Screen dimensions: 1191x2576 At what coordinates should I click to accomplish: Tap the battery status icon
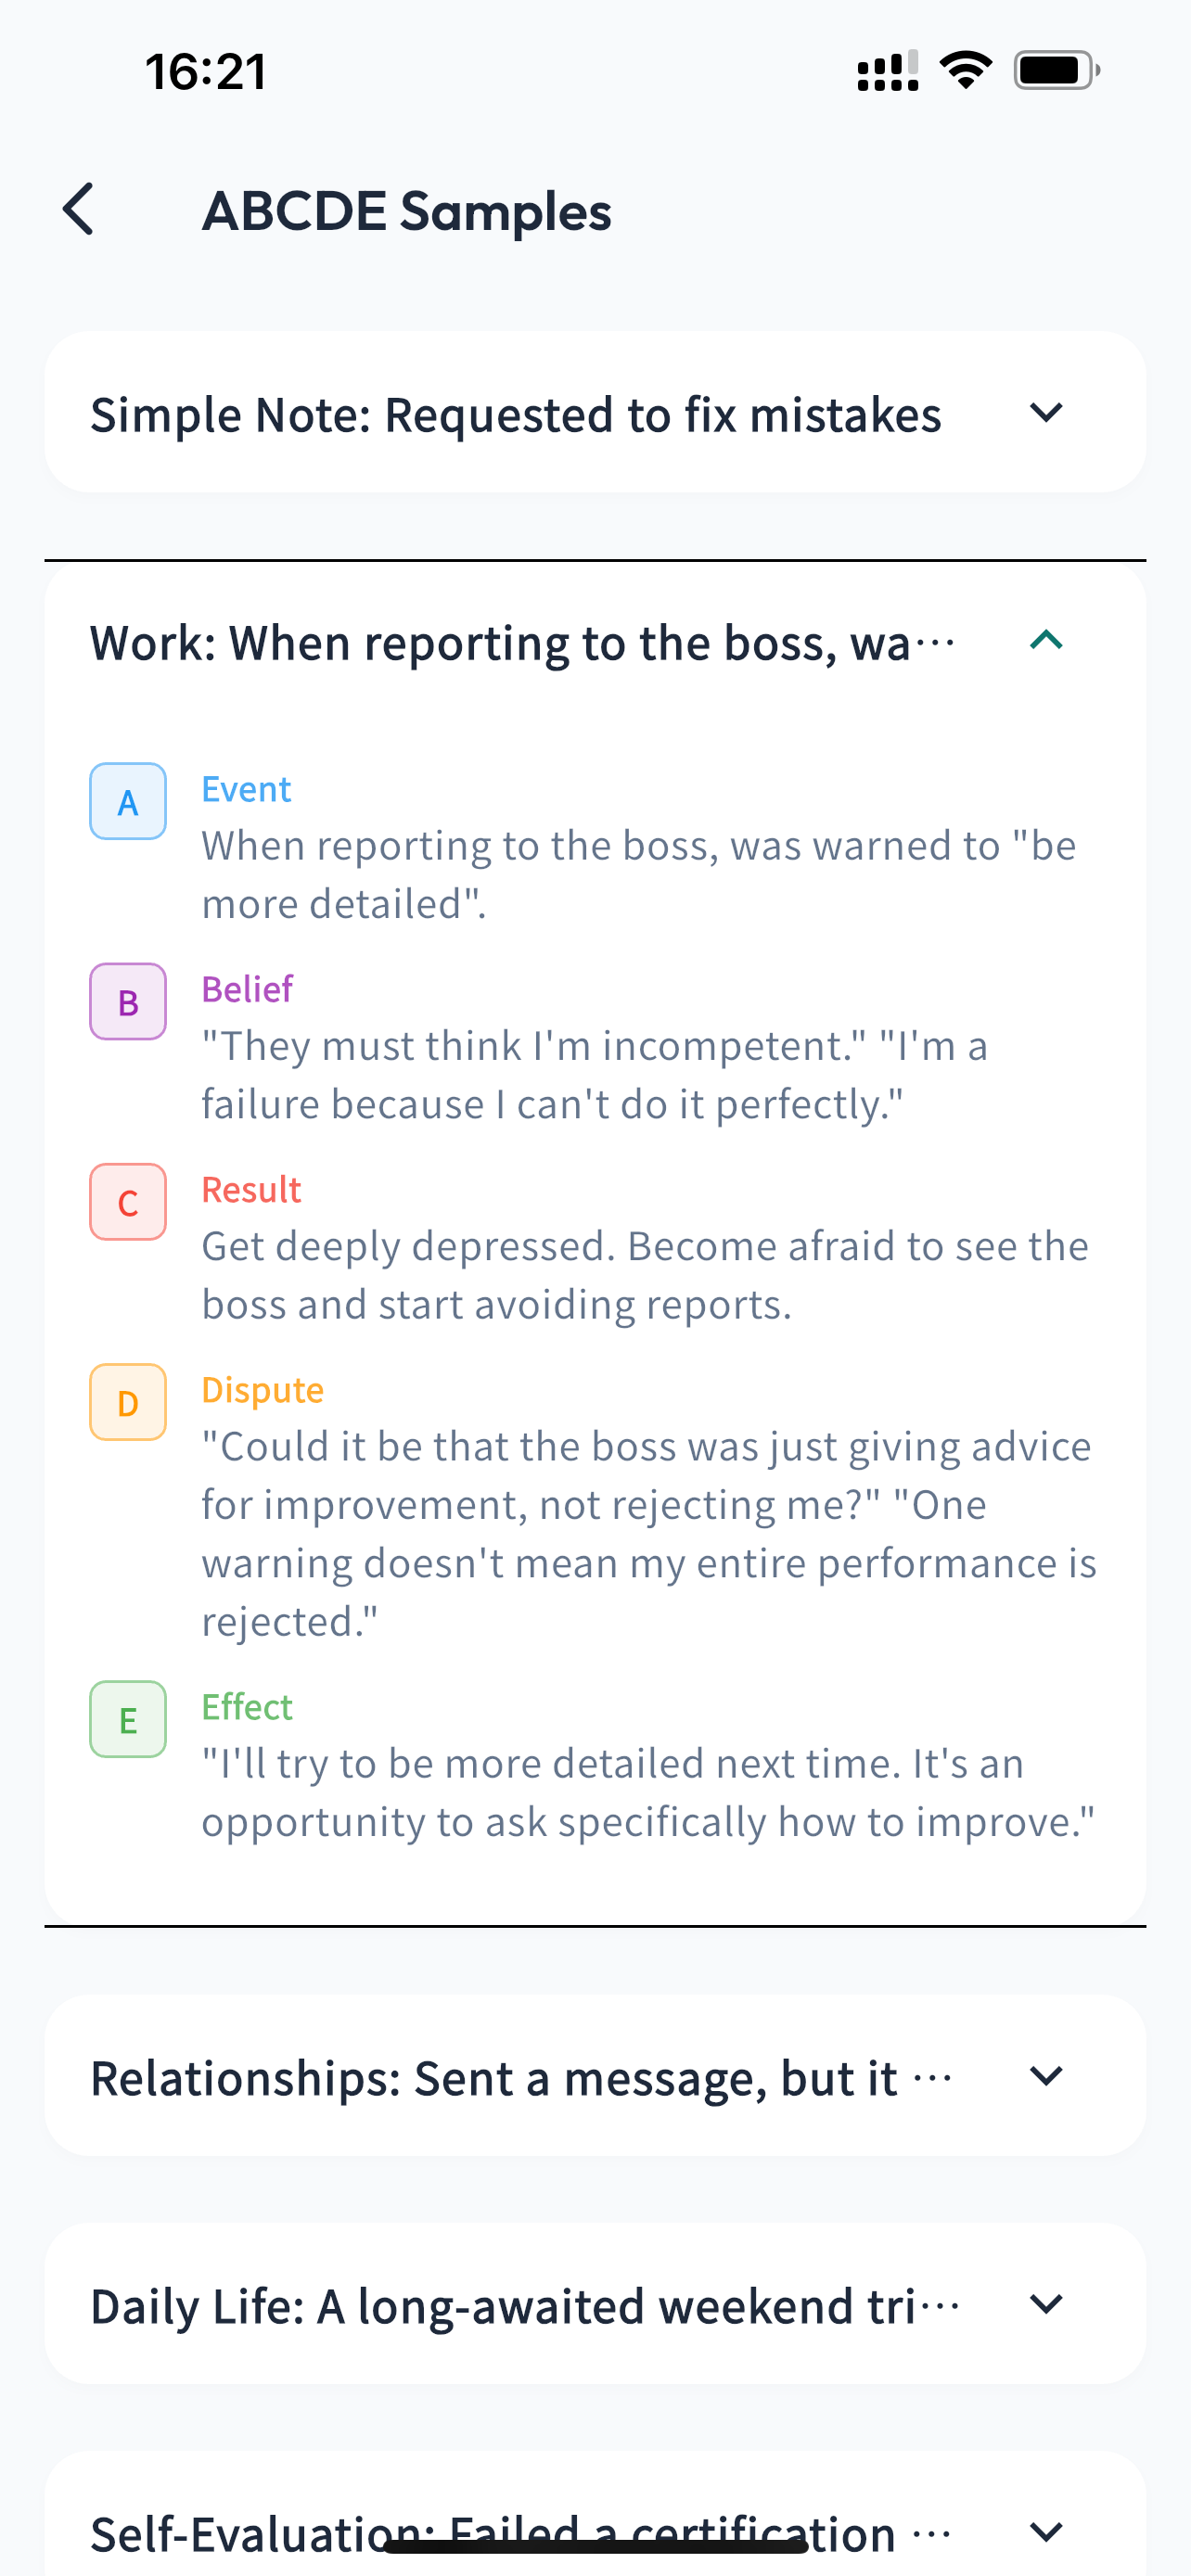click(1057, 70)
